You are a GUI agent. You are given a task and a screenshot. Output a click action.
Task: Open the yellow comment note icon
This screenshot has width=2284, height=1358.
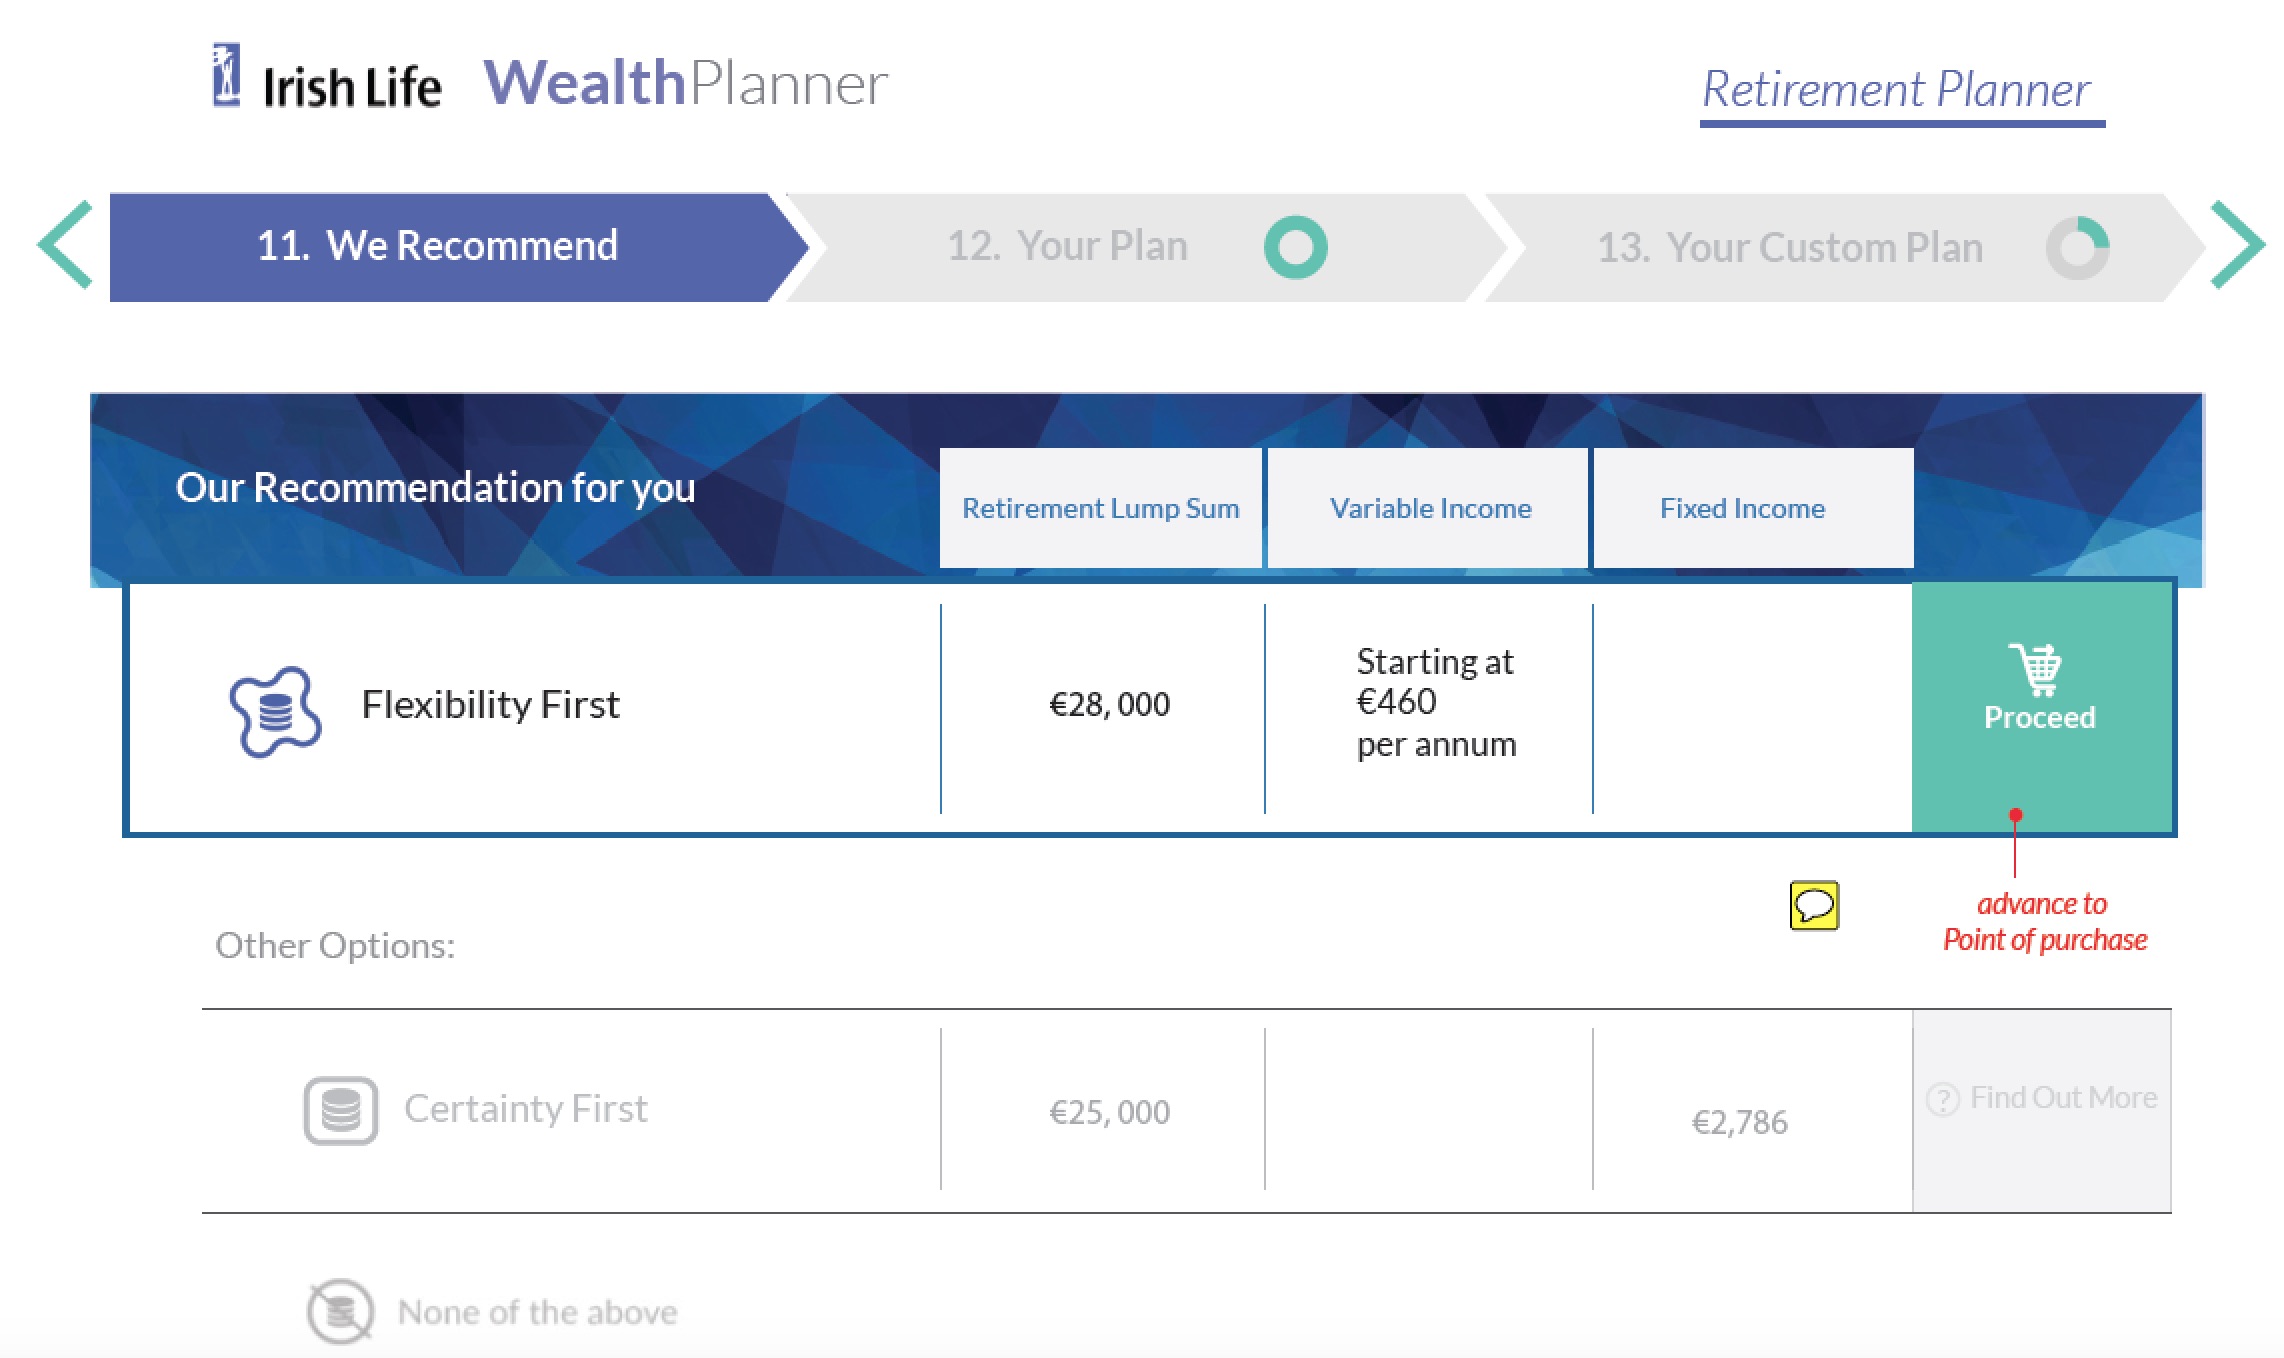tap(1814, 906)
